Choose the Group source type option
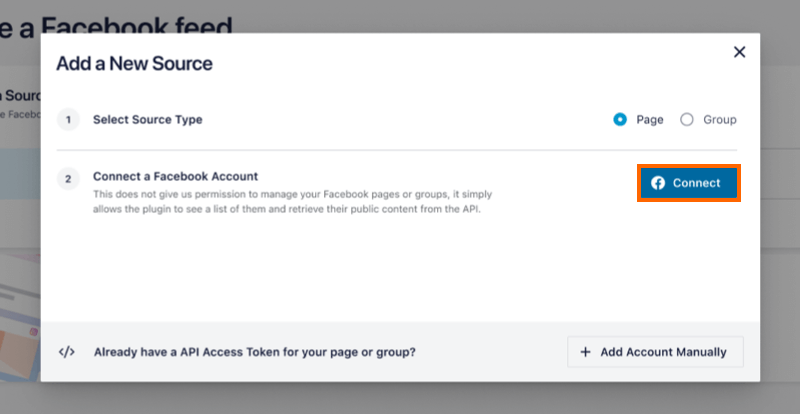Image resolution: width=800 pixels, height=414 pixels. tap(687, 119)
